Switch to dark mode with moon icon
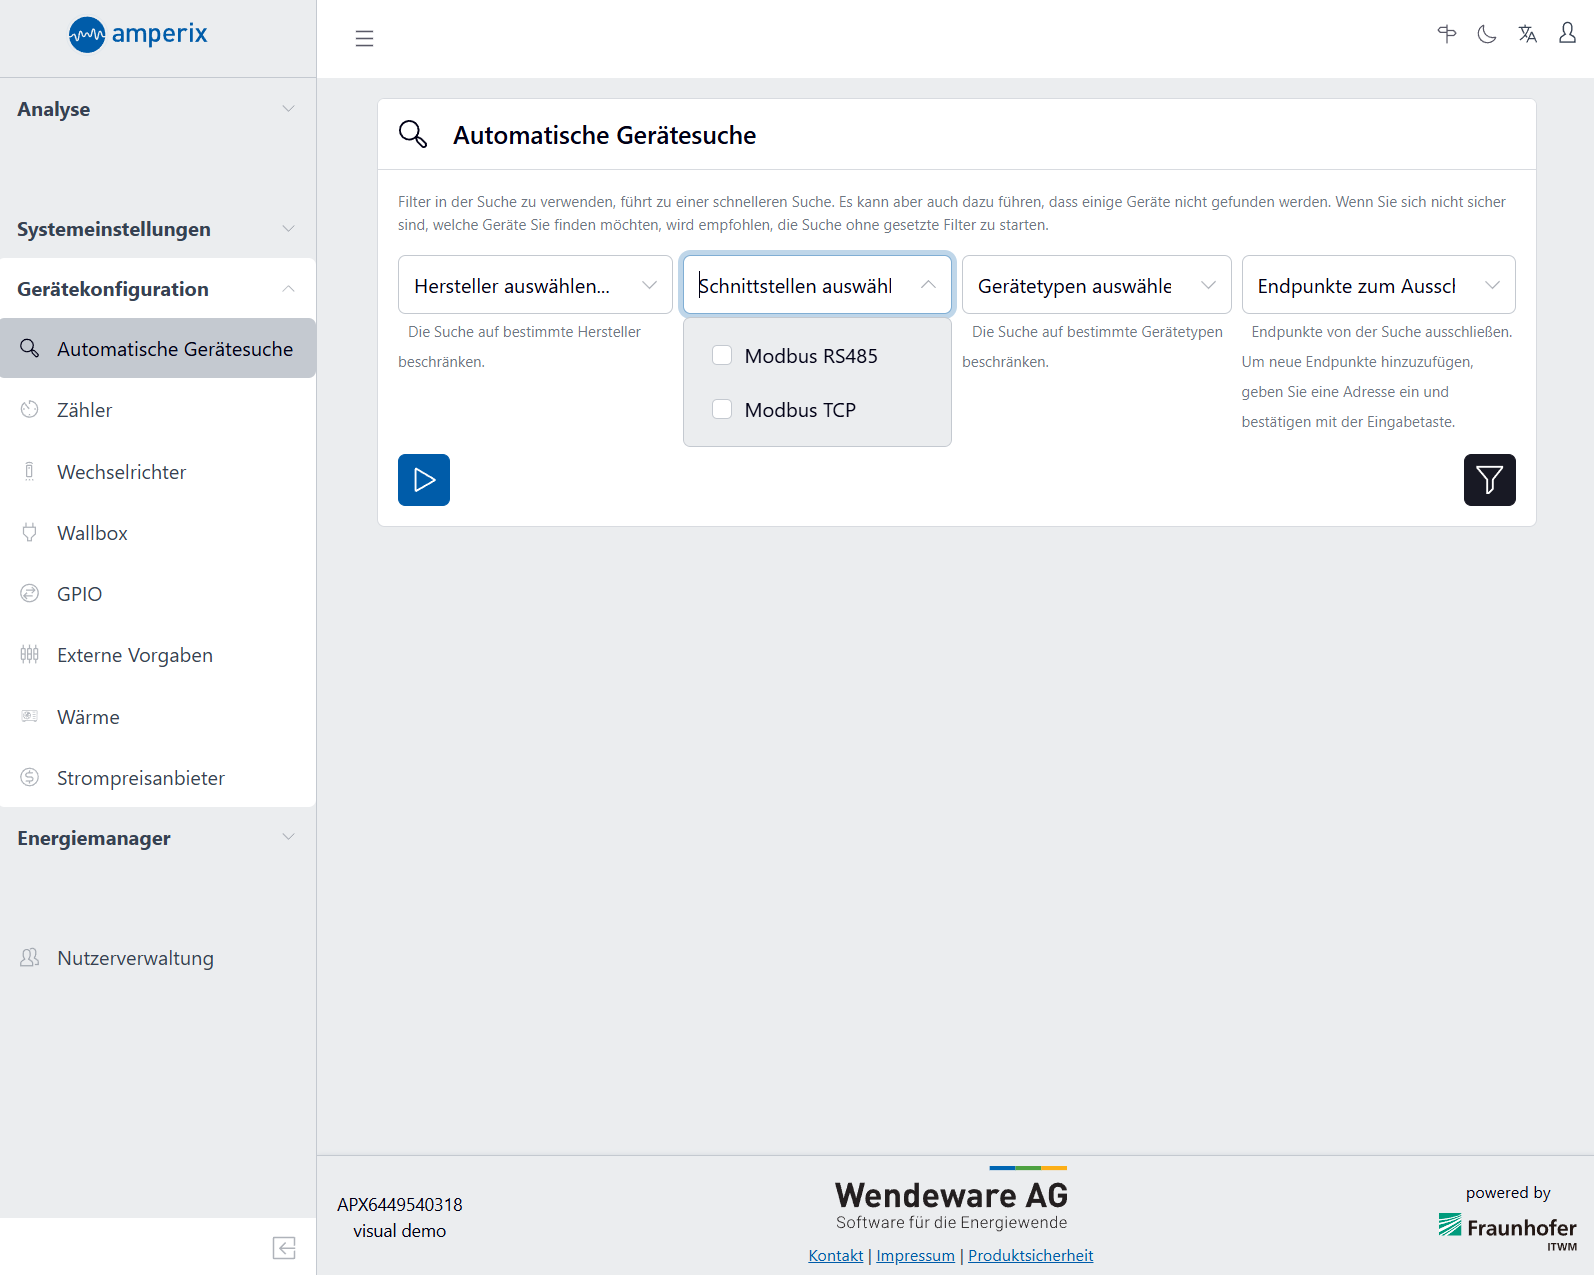Screen dimensions: 1594x1275 [1487, 34]
